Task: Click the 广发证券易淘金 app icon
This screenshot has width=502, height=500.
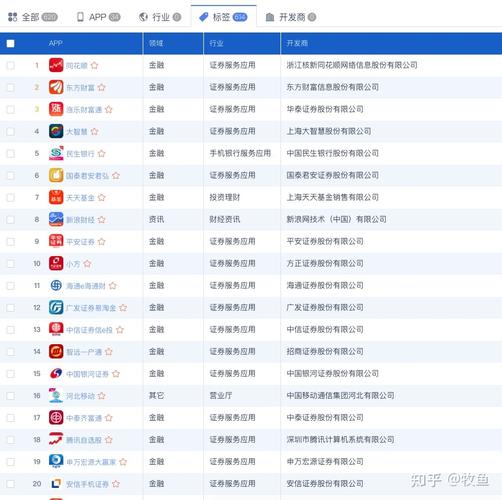Action: coord(56,307)
